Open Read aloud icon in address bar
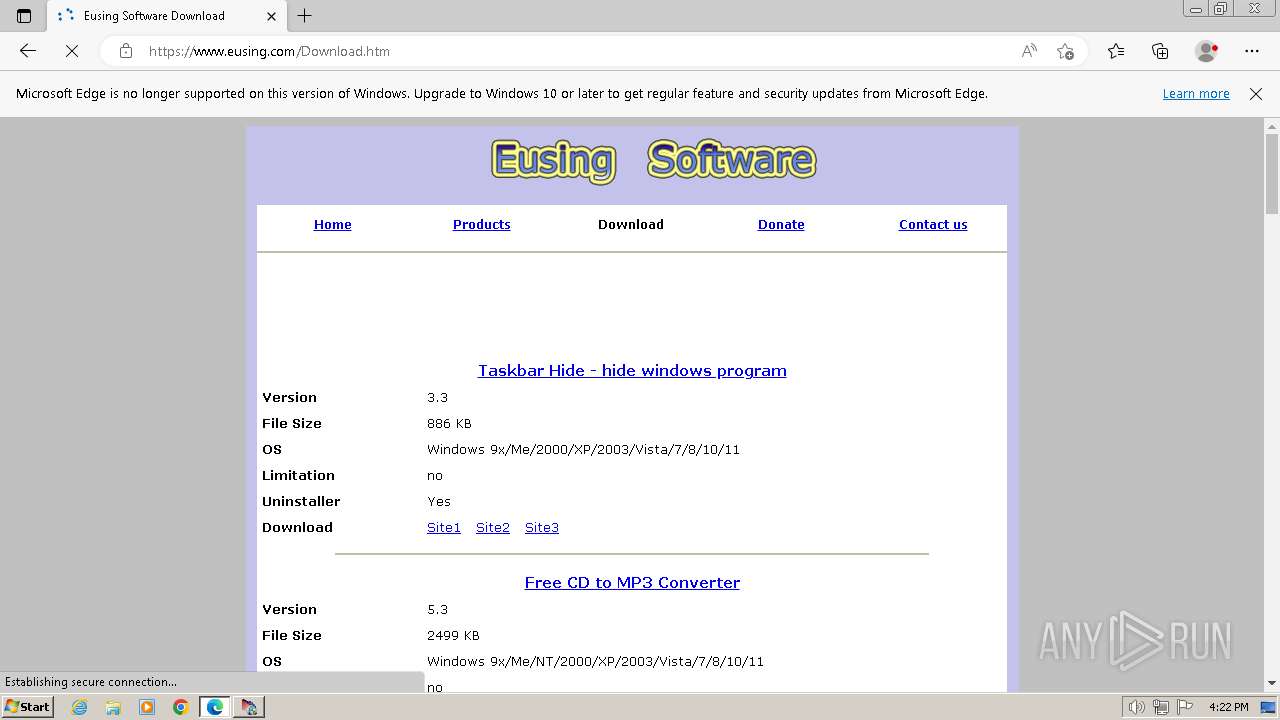 [1029, 51]
